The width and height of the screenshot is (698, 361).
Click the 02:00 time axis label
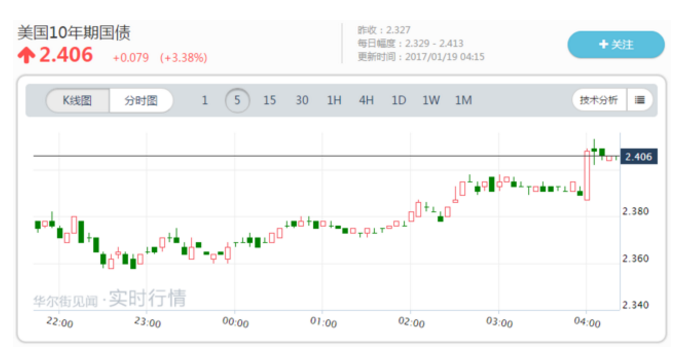point(411,322)
